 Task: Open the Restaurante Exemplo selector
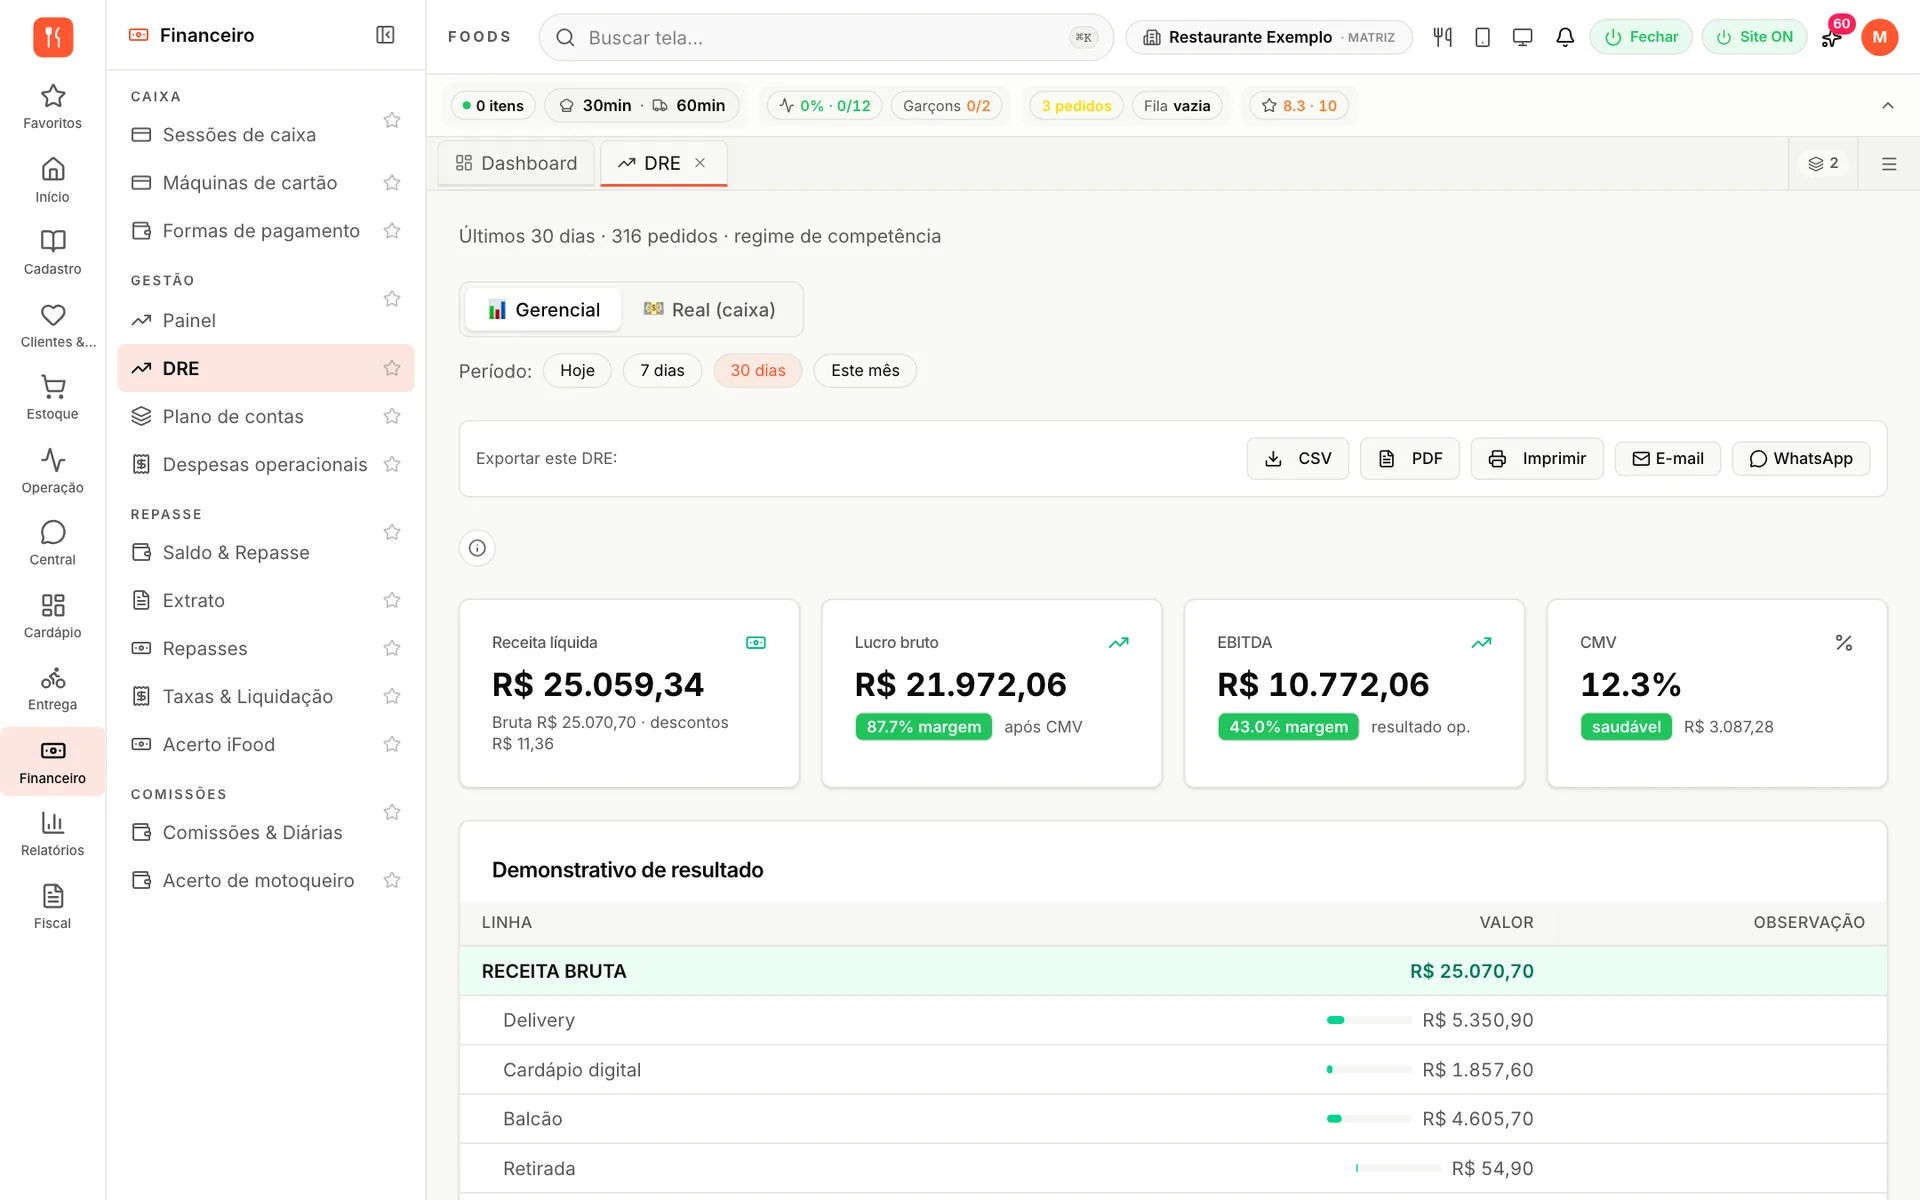1269,37
